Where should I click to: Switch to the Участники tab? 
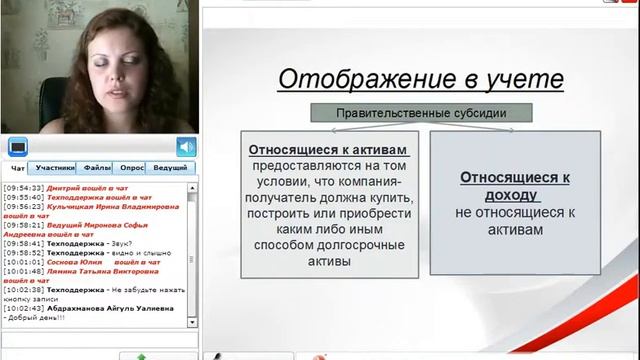pyautogui.click(x=52, y=168)
